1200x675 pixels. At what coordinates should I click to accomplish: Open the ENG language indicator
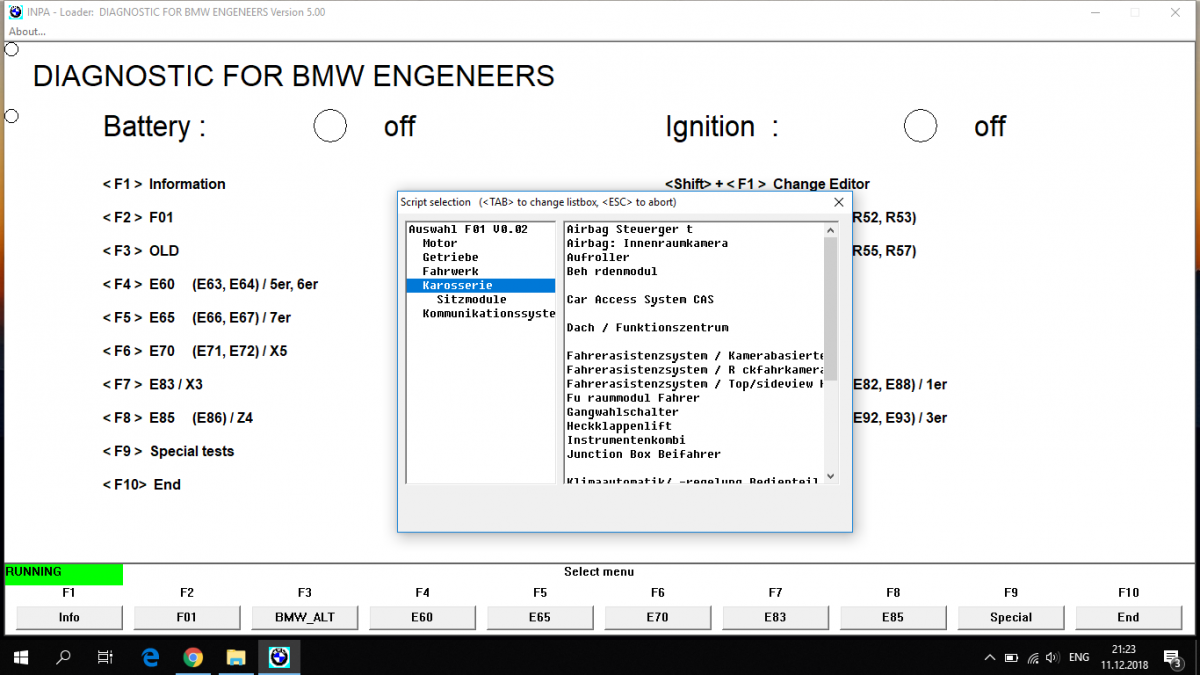[x=1079, y=657]
